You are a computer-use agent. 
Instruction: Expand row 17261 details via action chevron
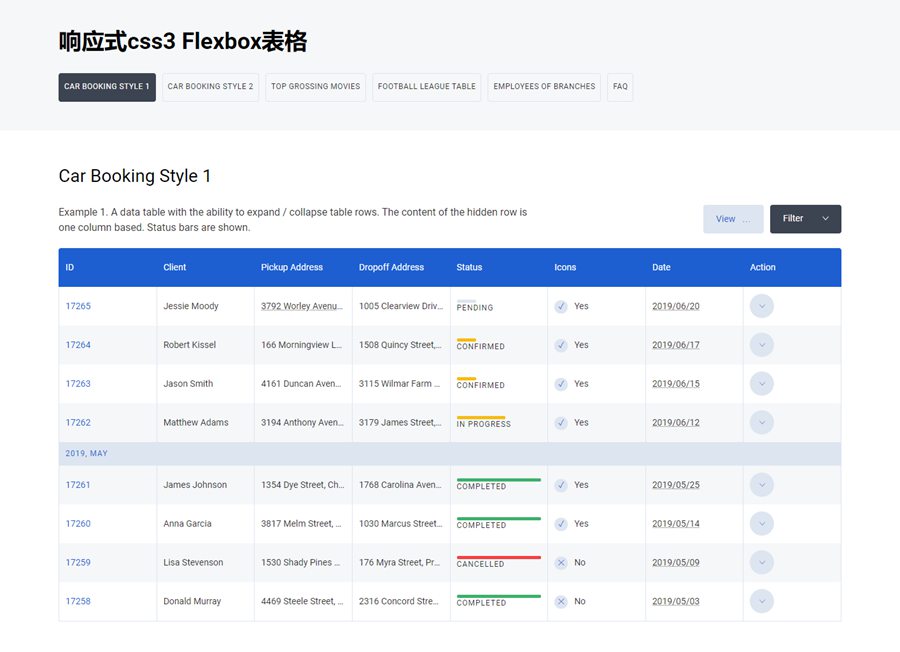coord(762,485)
